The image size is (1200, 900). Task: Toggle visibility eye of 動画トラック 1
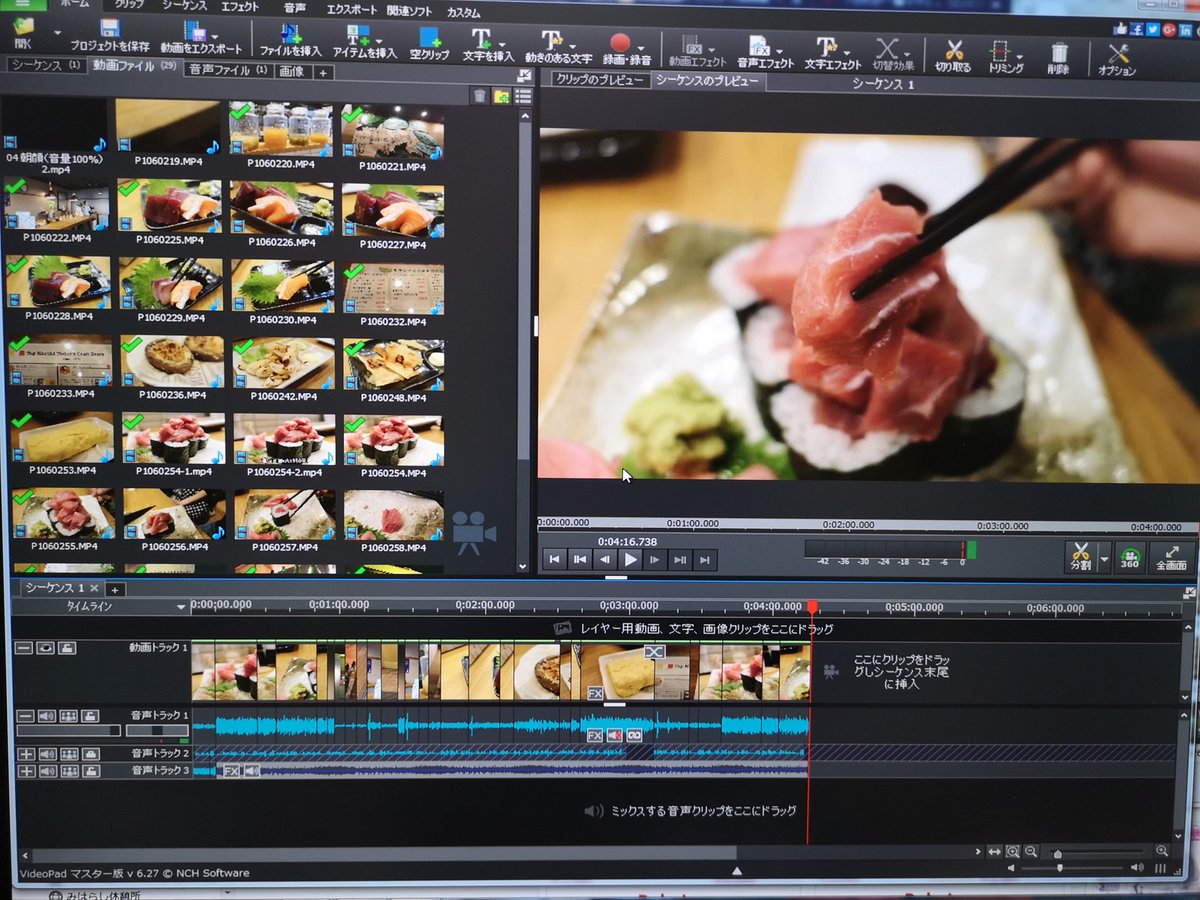coord(46,648)
